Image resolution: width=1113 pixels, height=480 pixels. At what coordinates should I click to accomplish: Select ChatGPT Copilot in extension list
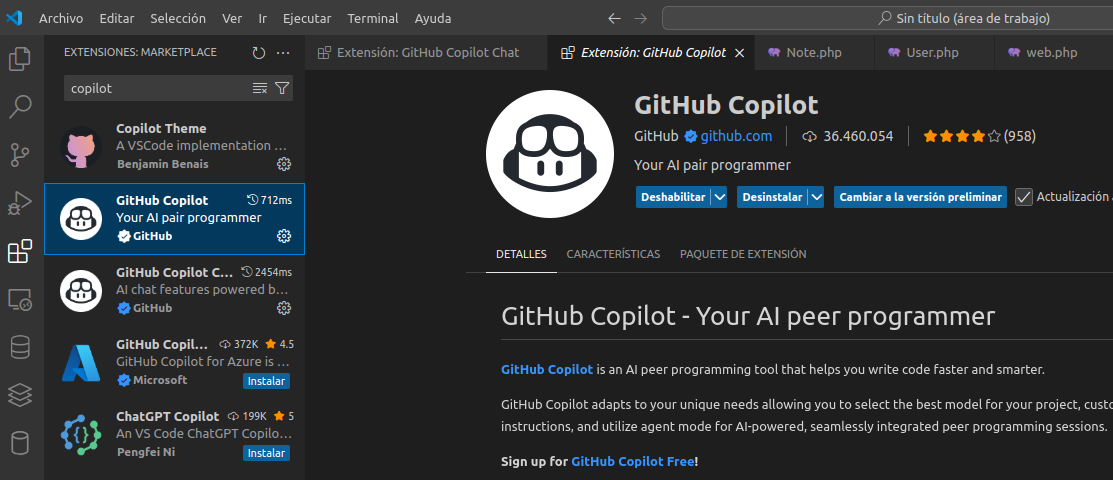coord(175,434)
